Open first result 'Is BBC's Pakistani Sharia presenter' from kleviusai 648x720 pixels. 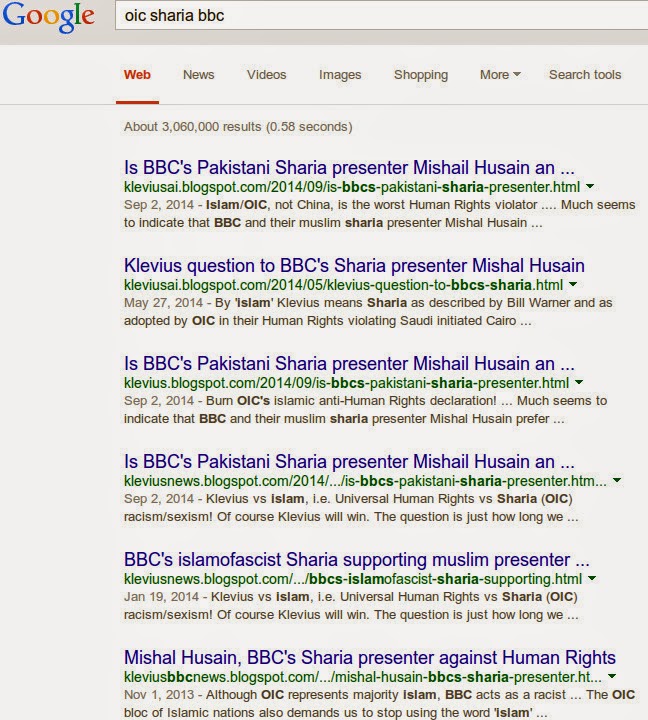[349, 168]
